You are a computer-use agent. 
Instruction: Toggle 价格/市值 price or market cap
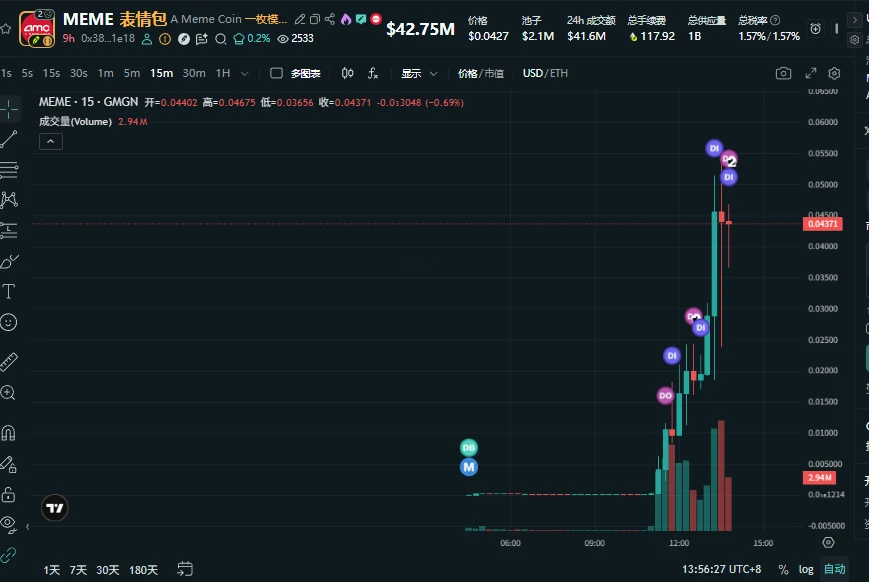point(480,73)
